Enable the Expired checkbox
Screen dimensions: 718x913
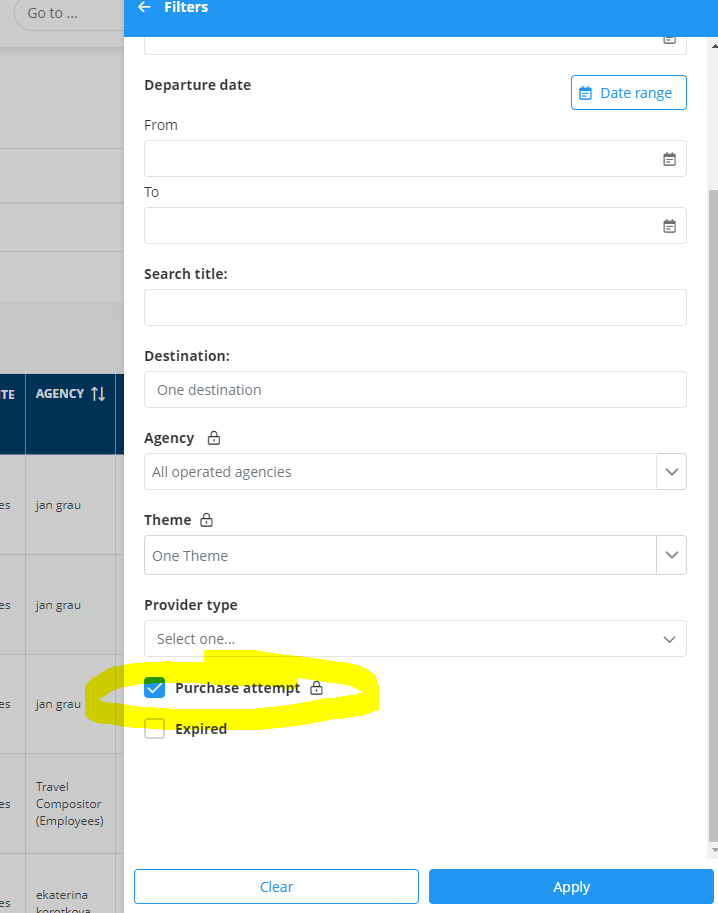tap(155, 729)
